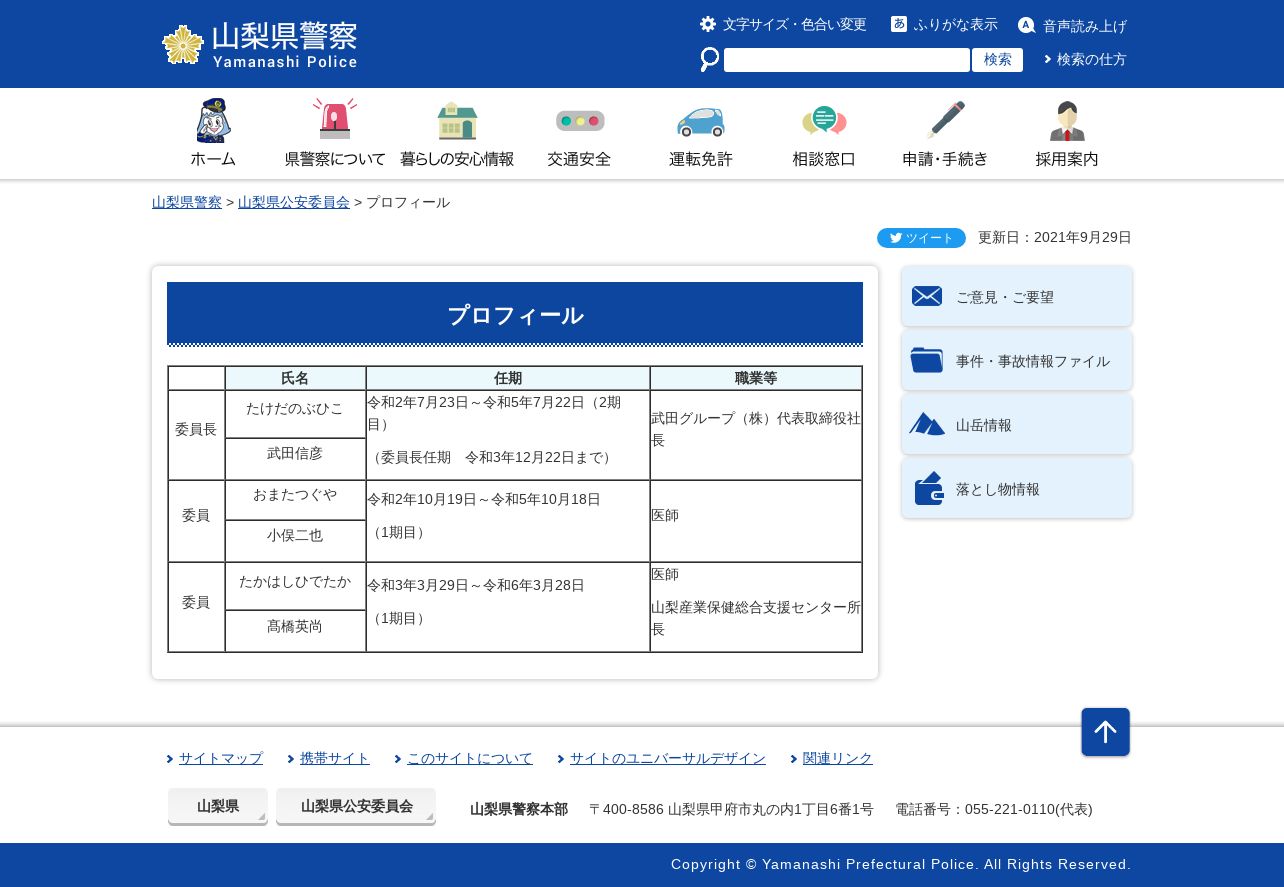Click 山梨産業保健総合支援センター所長 cell text

pyautogui.click(x=756, y=618)
